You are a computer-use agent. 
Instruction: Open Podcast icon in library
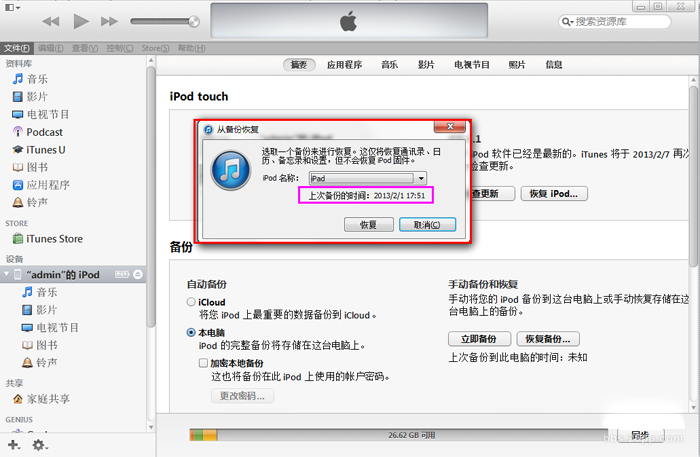[18, 132]
